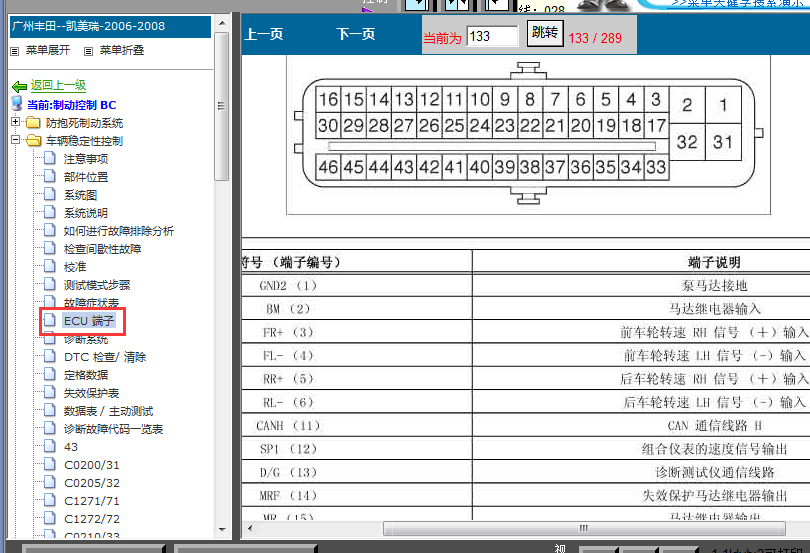
Task: Click page icon beside 注意事项
Action: point(50,158)
